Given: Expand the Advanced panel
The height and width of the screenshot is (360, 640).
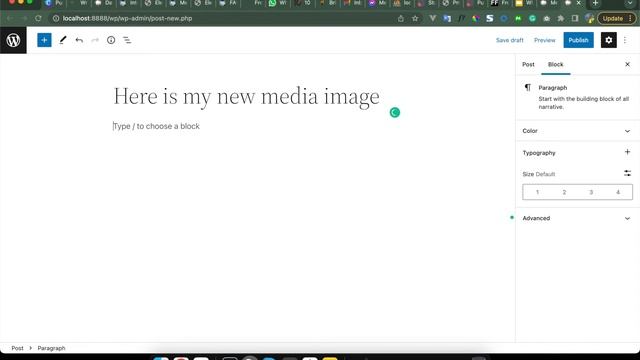Looking at the screenshot, I should coord(577,218).
